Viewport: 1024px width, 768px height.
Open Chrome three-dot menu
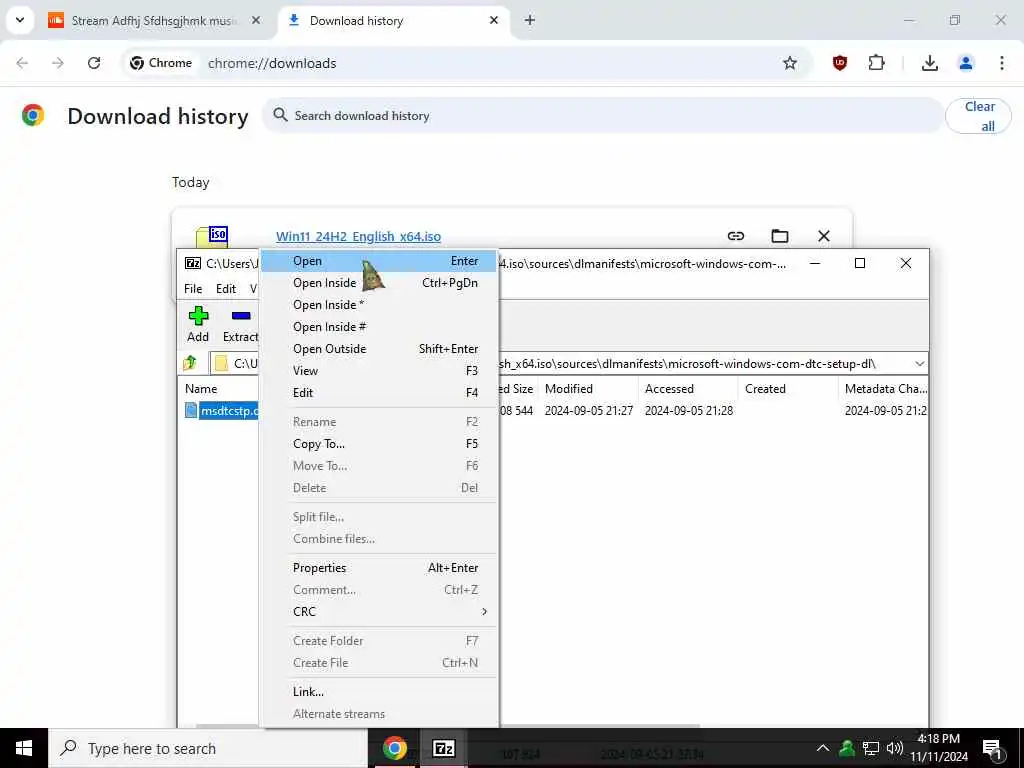[1002, 63]
